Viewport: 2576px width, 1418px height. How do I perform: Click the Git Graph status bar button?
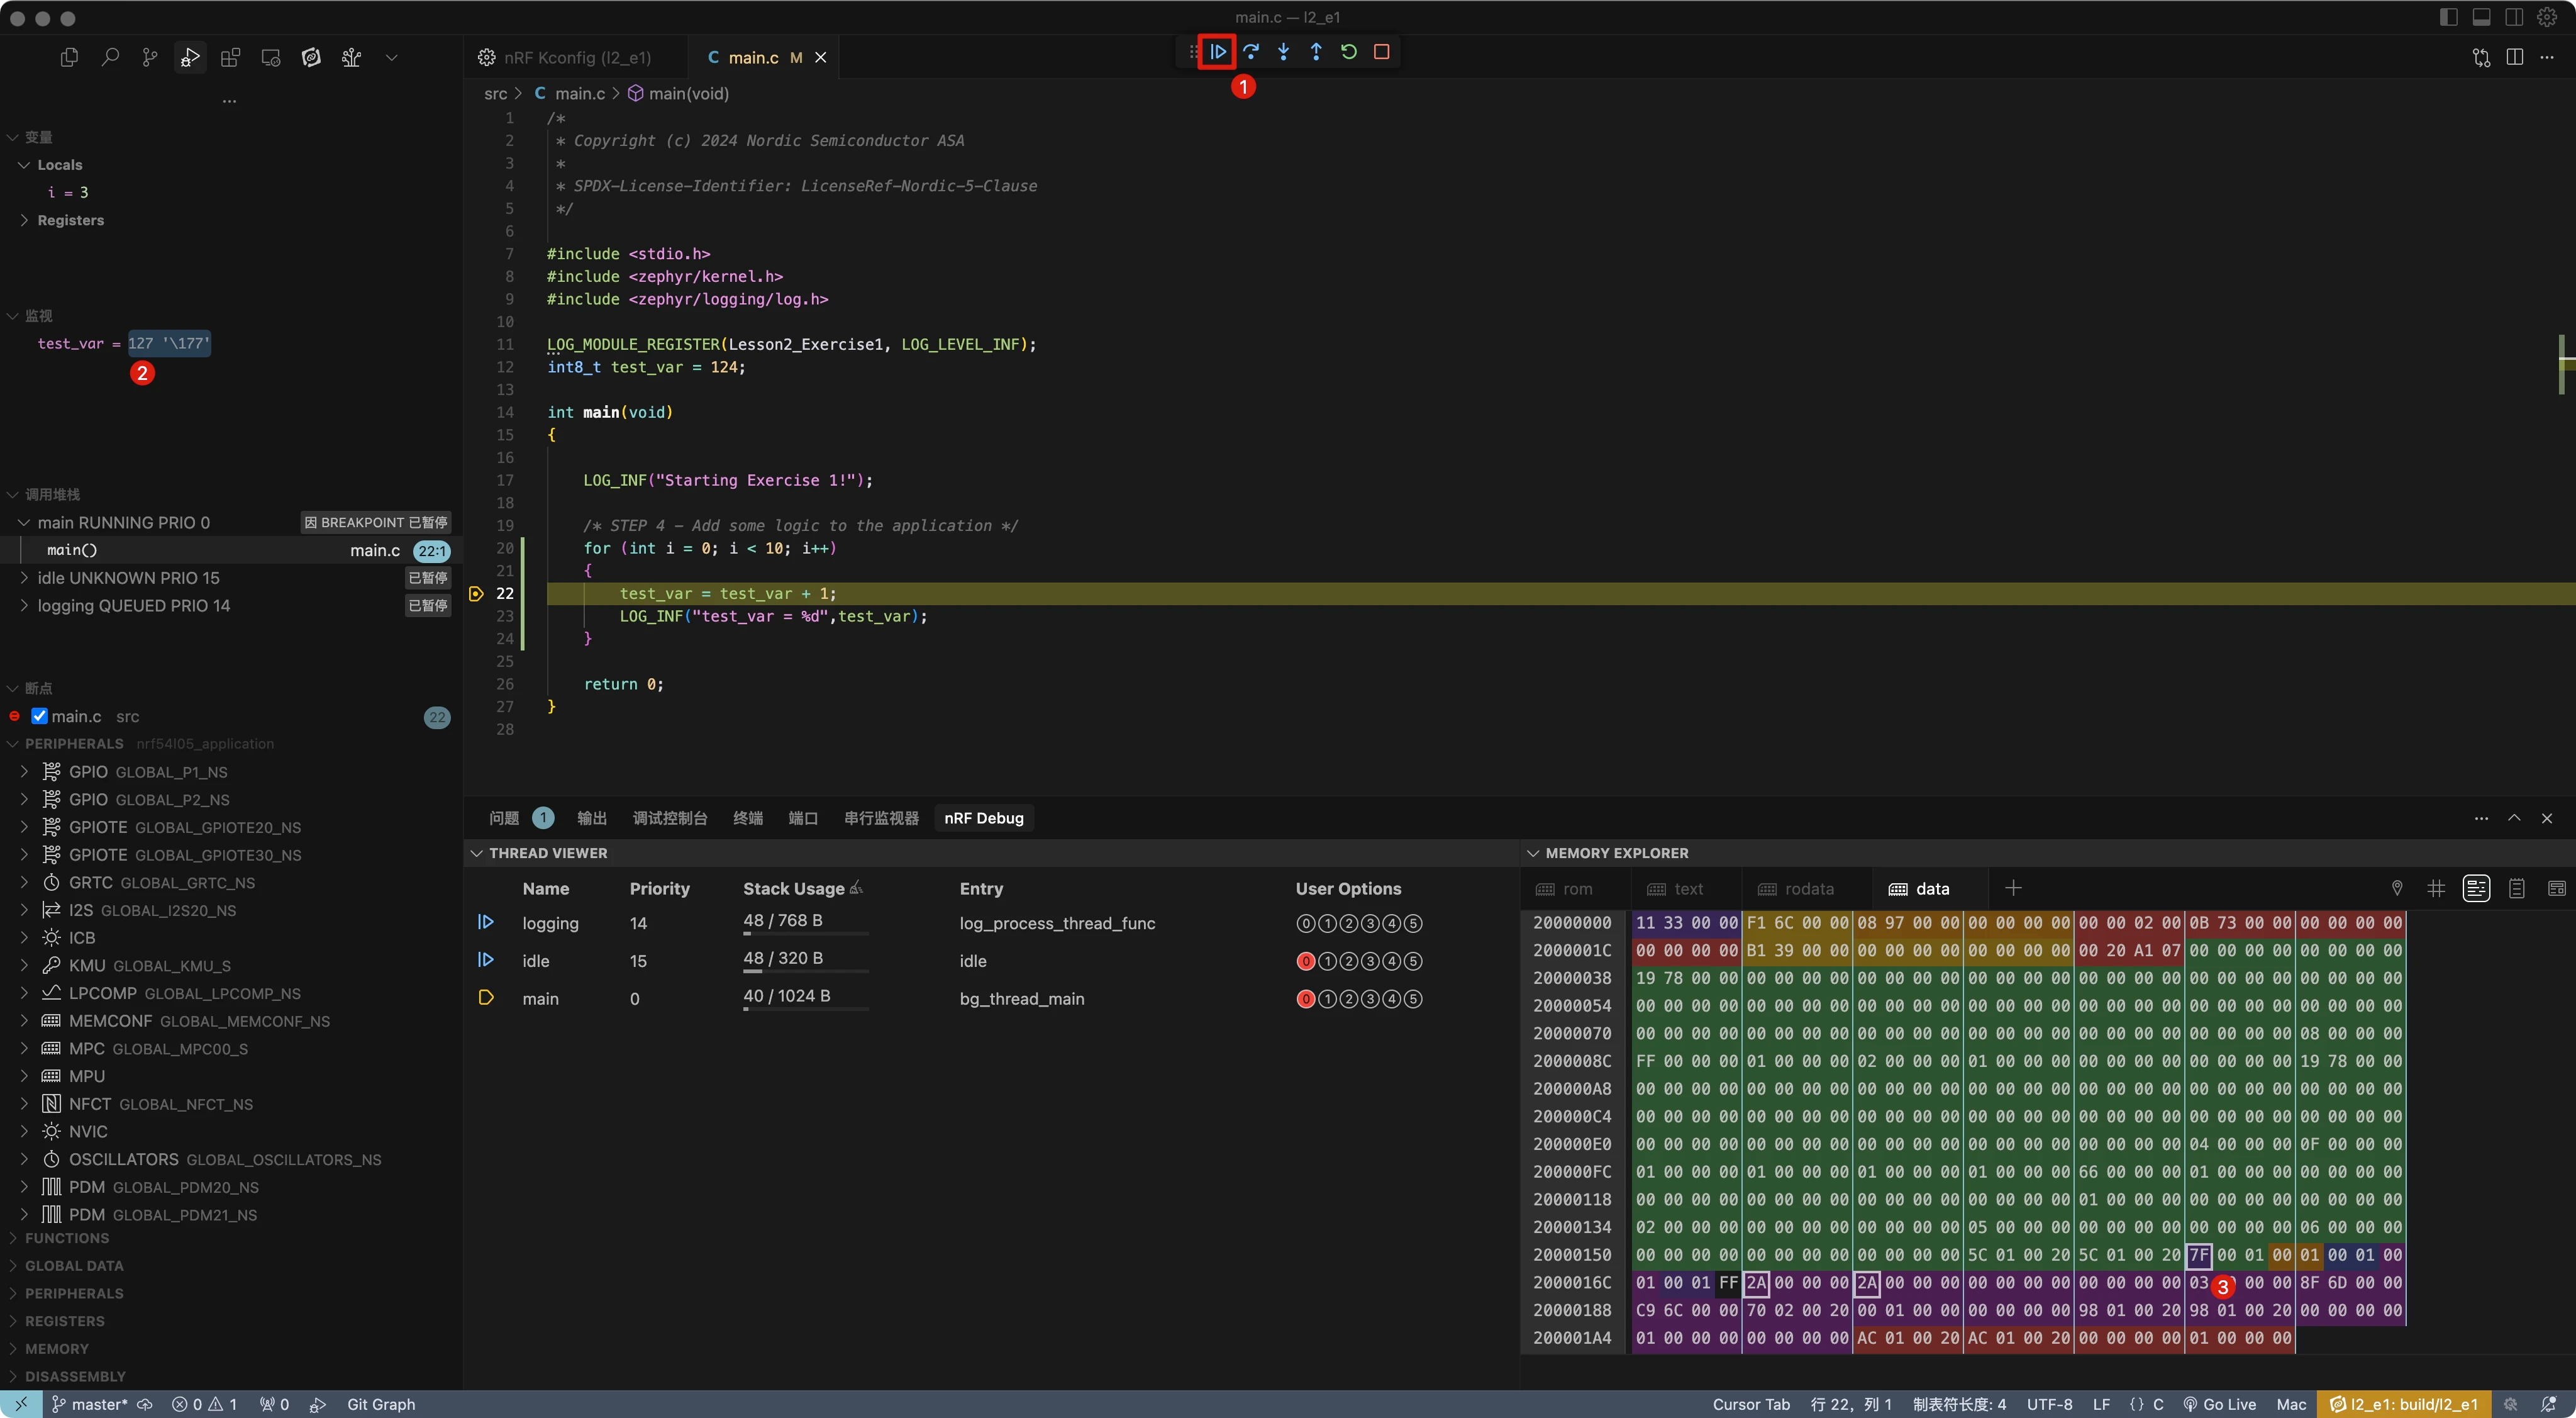click(380, 1404)
